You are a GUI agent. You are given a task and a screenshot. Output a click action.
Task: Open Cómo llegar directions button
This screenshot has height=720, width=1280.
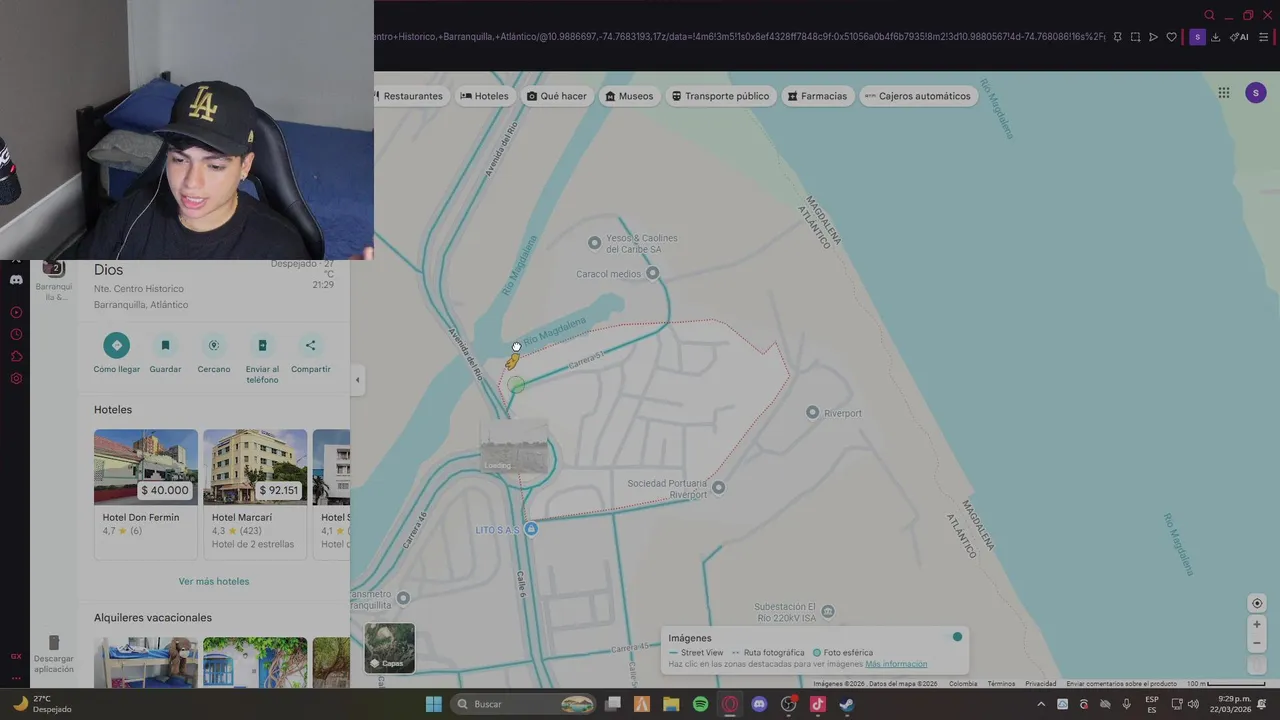tap(116, 345)
